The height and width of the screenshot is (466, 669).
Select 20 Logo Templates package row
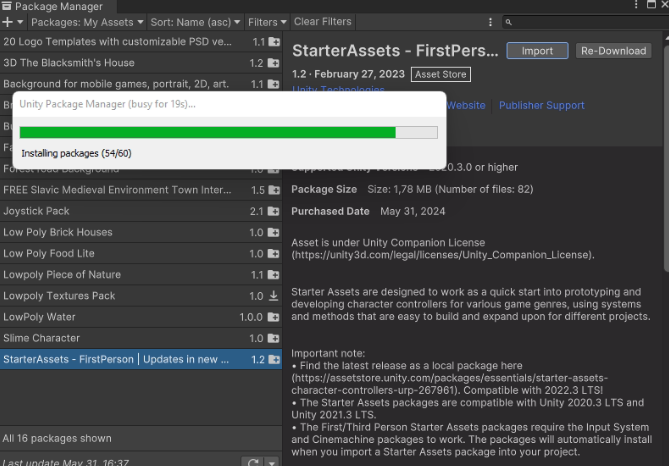click(x=141, y=42)
